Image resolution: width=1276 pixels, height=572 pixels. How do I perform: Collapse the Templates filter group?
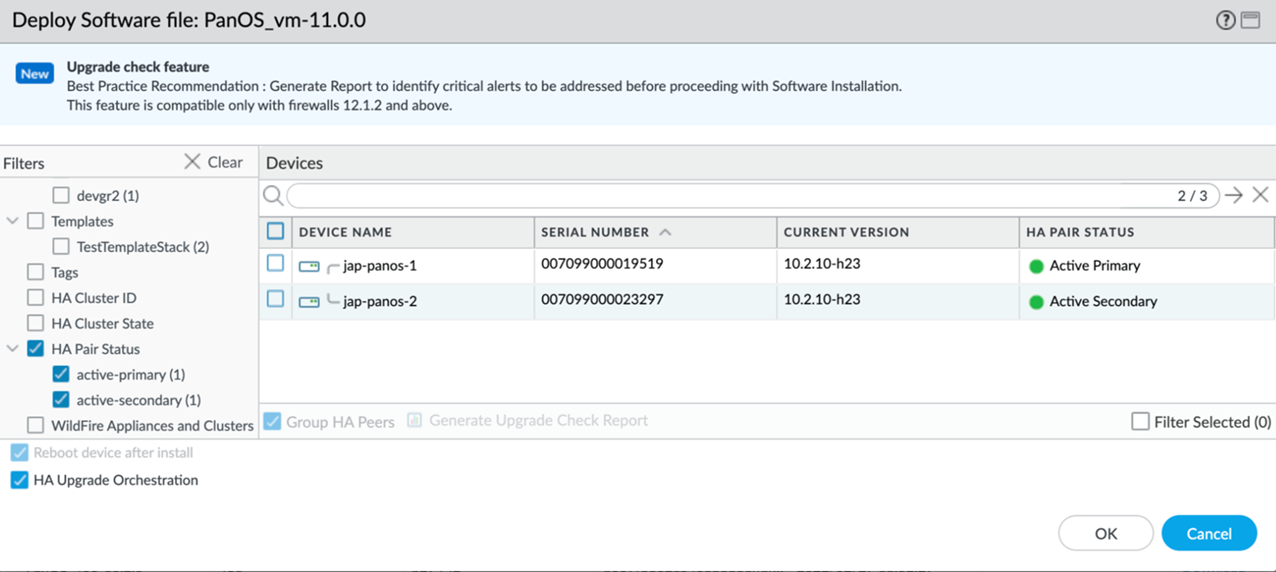click(x=13, y=221)
